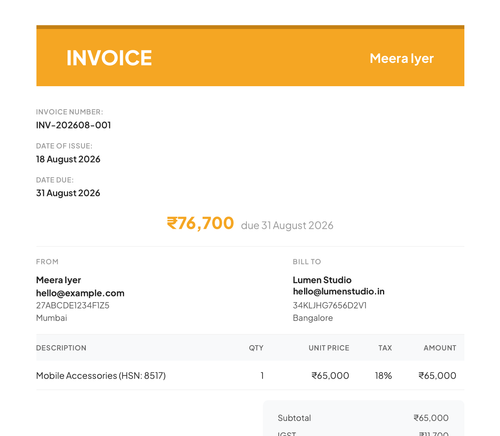Select the invoice number INV-202608-001

pyautogui.click(x=73, y=125)
